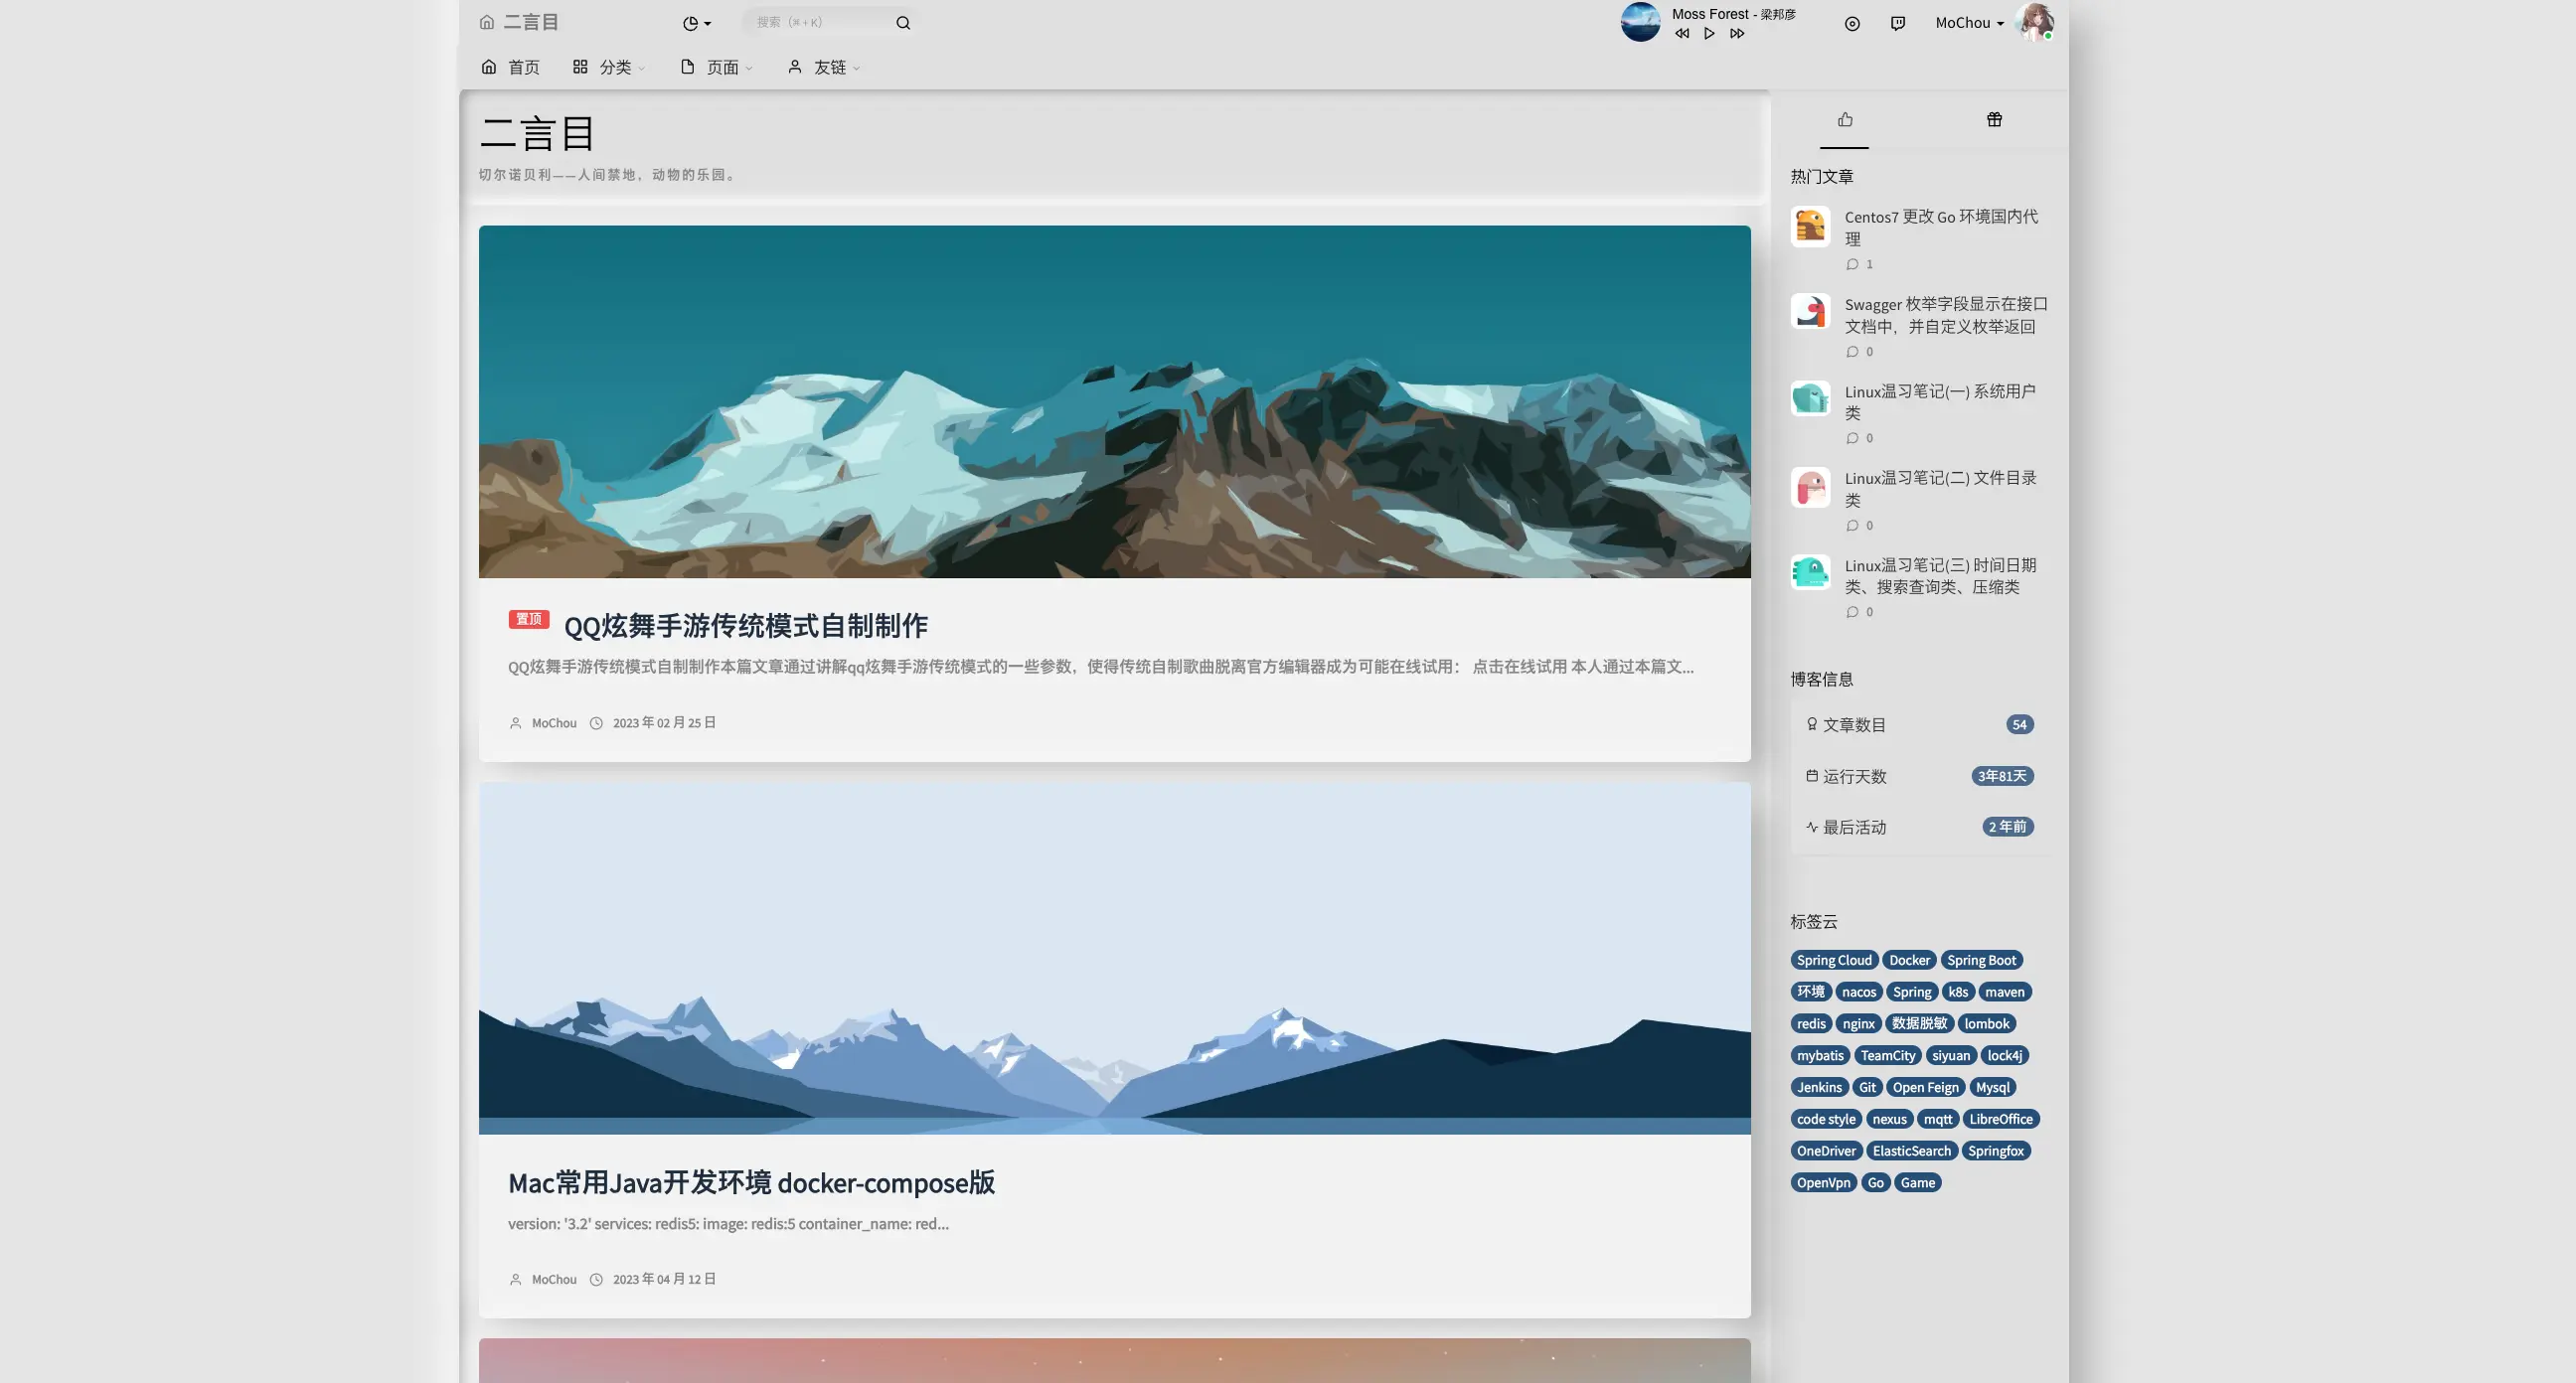Select the Game tag

tap(1917, 1183)
